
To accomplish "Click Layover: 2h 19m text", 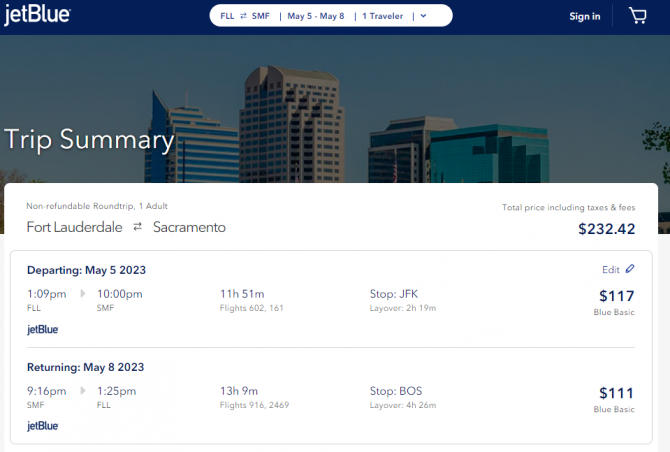I will click(x=403, y=308).
